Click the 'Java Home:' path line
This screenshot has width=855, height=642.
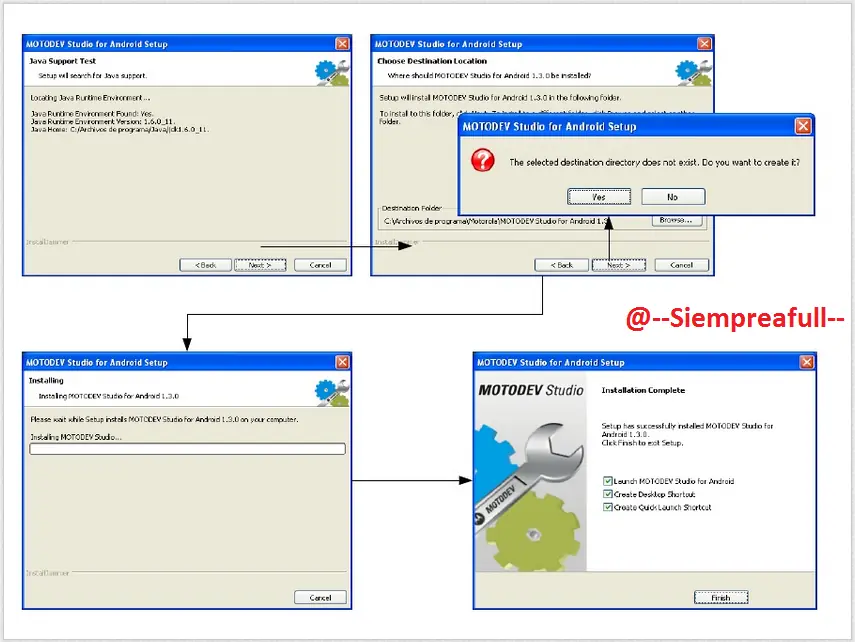pyautogui.click(x=120, y=130)
